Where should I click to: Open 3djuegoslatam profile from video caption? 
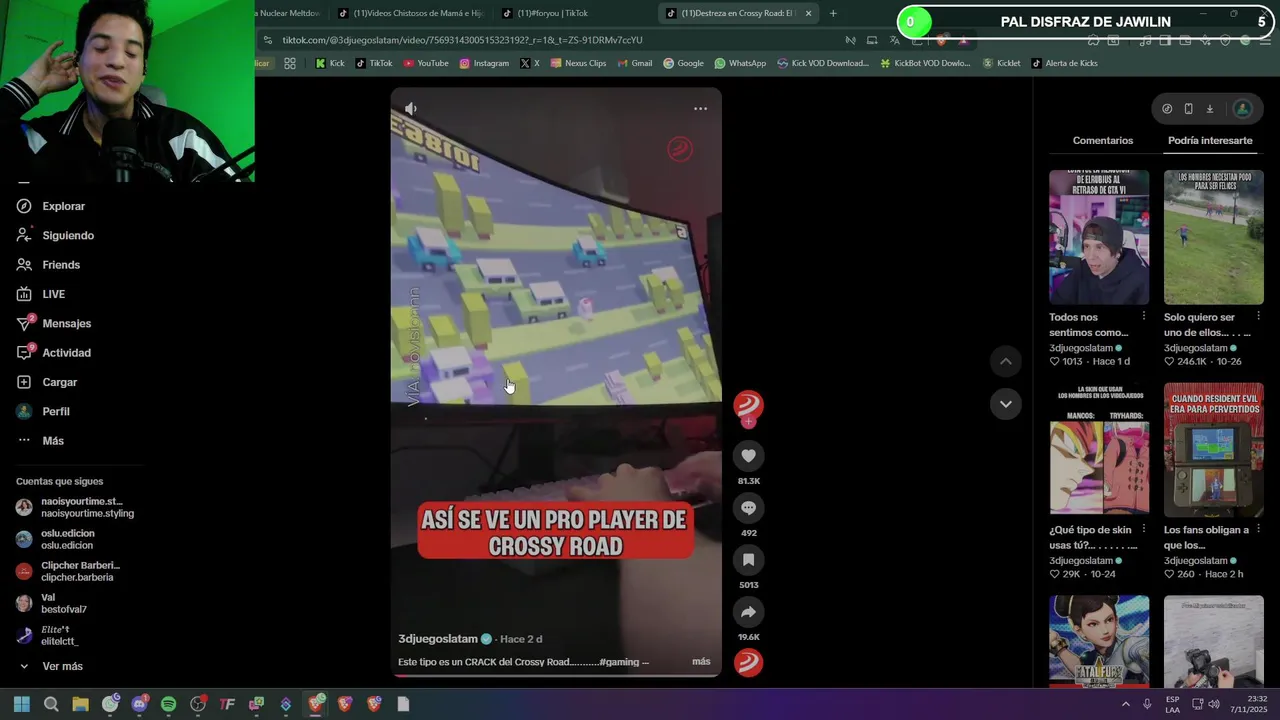pyautogui.click(x=438, y=639)
